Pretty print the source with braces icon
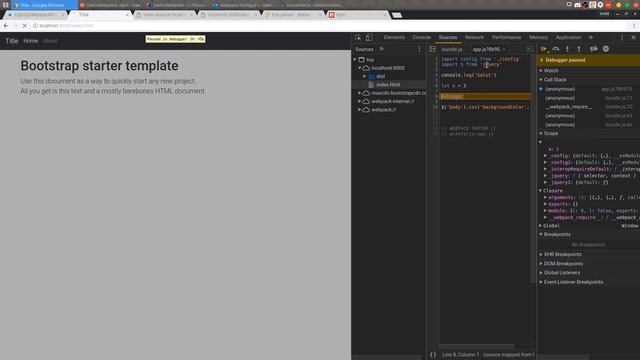The width and height of the screenshot is (640, 360). 433,355
